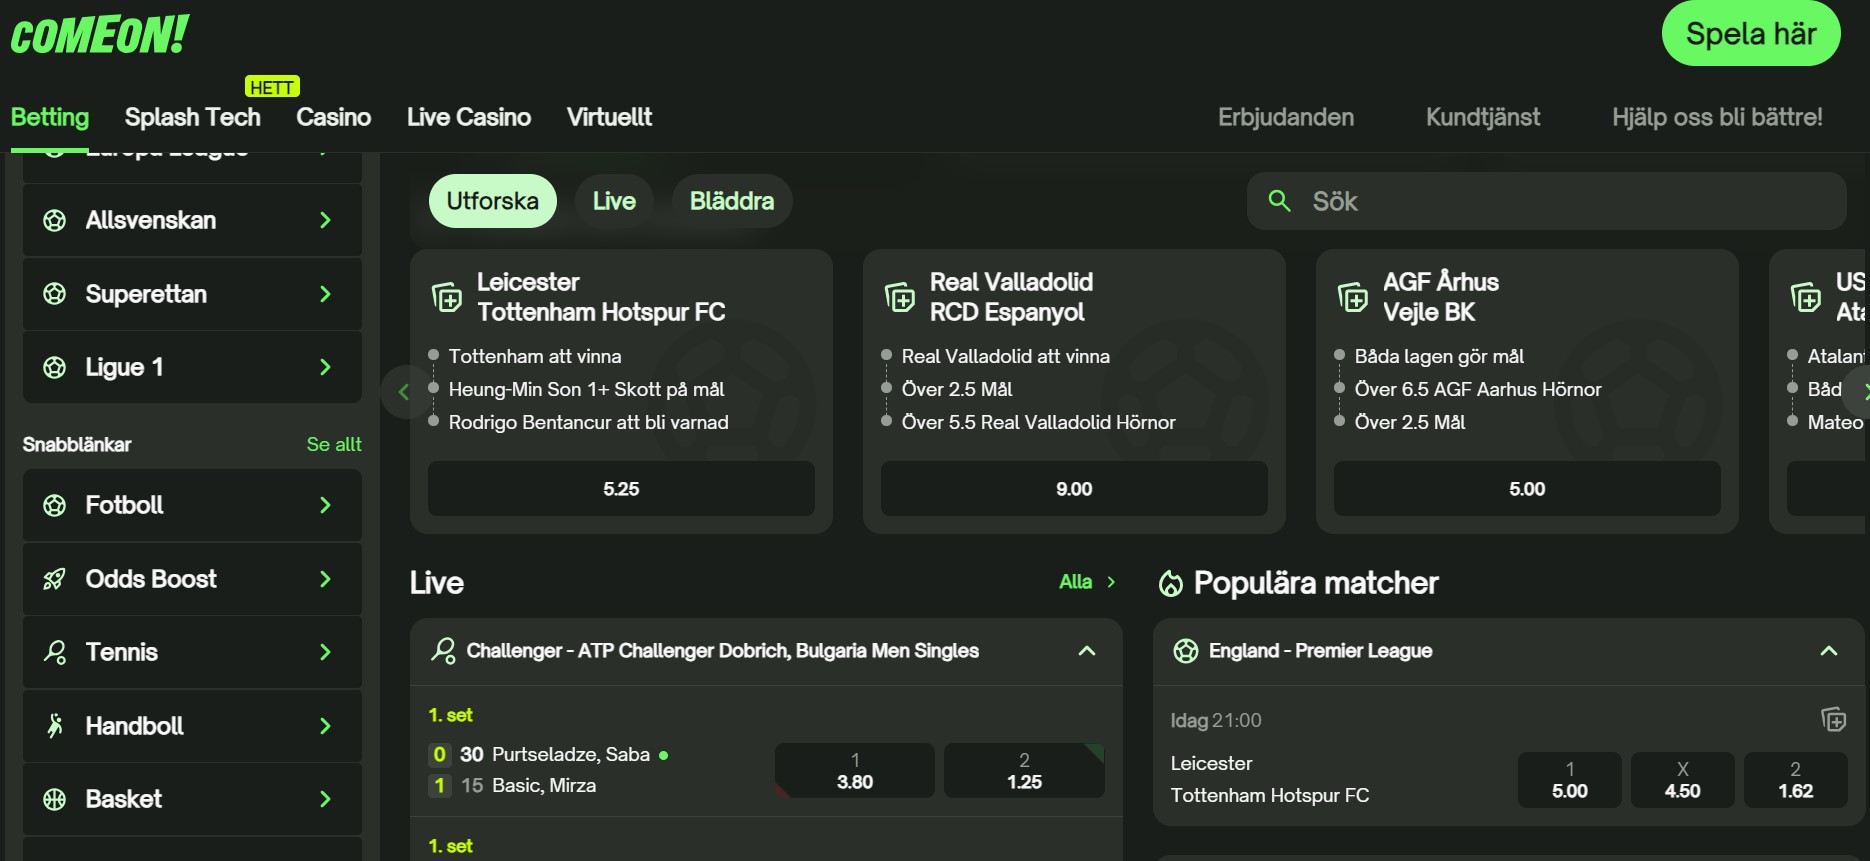The height and width of the screenshot is (861, 1870).
Task: Click bet builder icon on AGF Århus card
Action: 1353,297
